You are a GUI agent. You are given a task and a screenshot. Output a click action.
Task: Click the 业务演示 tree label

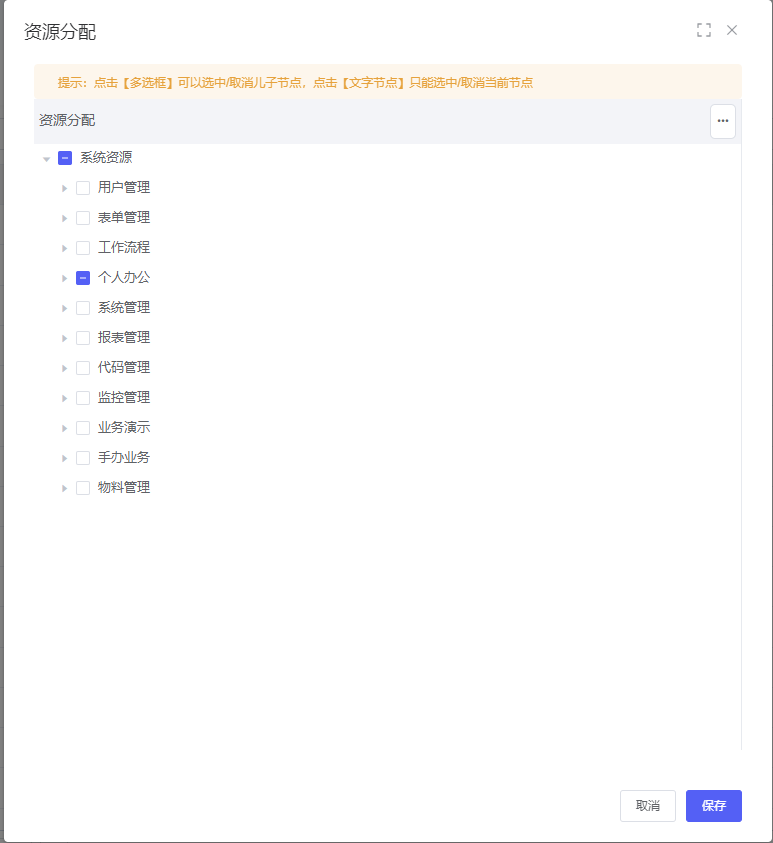click(124, 428)
